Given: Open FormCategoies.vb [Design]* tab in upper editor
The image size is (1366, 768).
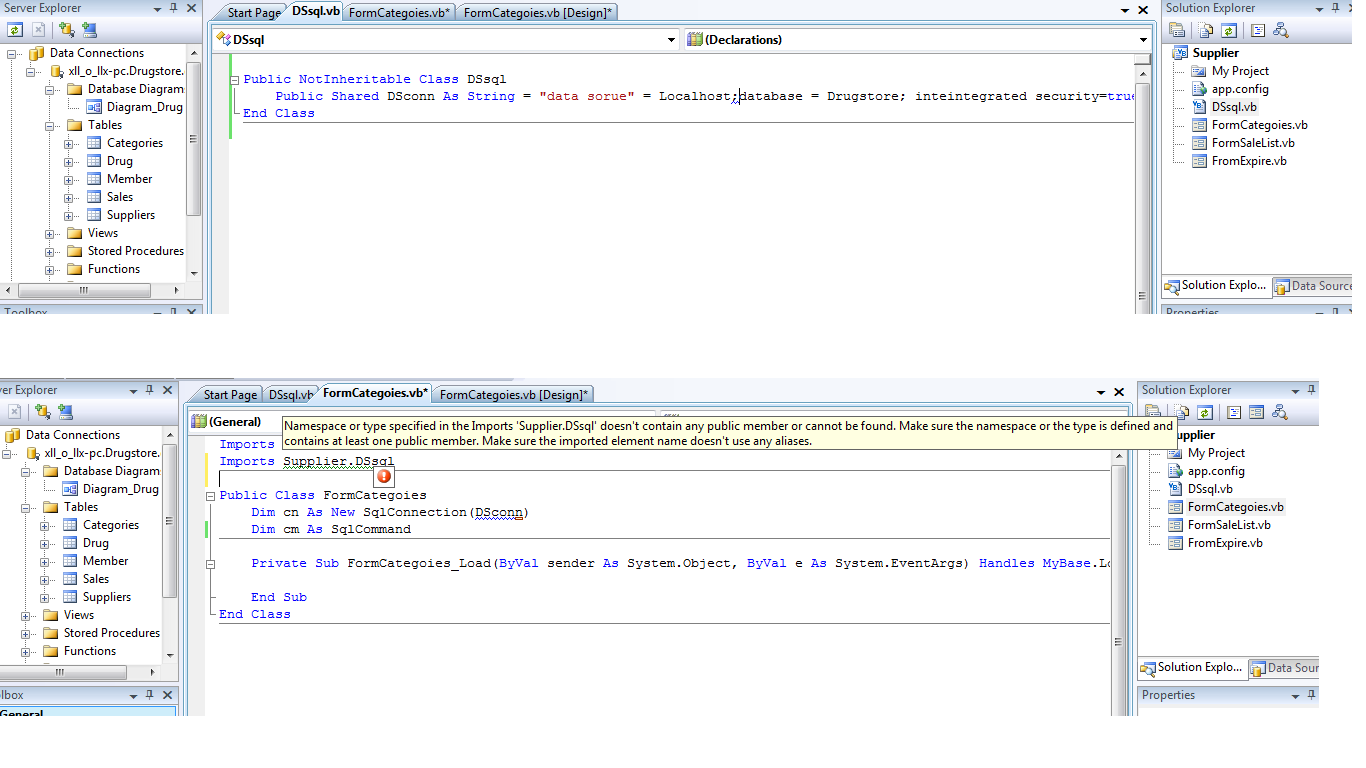Looking at the screenshot, I should pyautogui.click(x=538, y=13).
